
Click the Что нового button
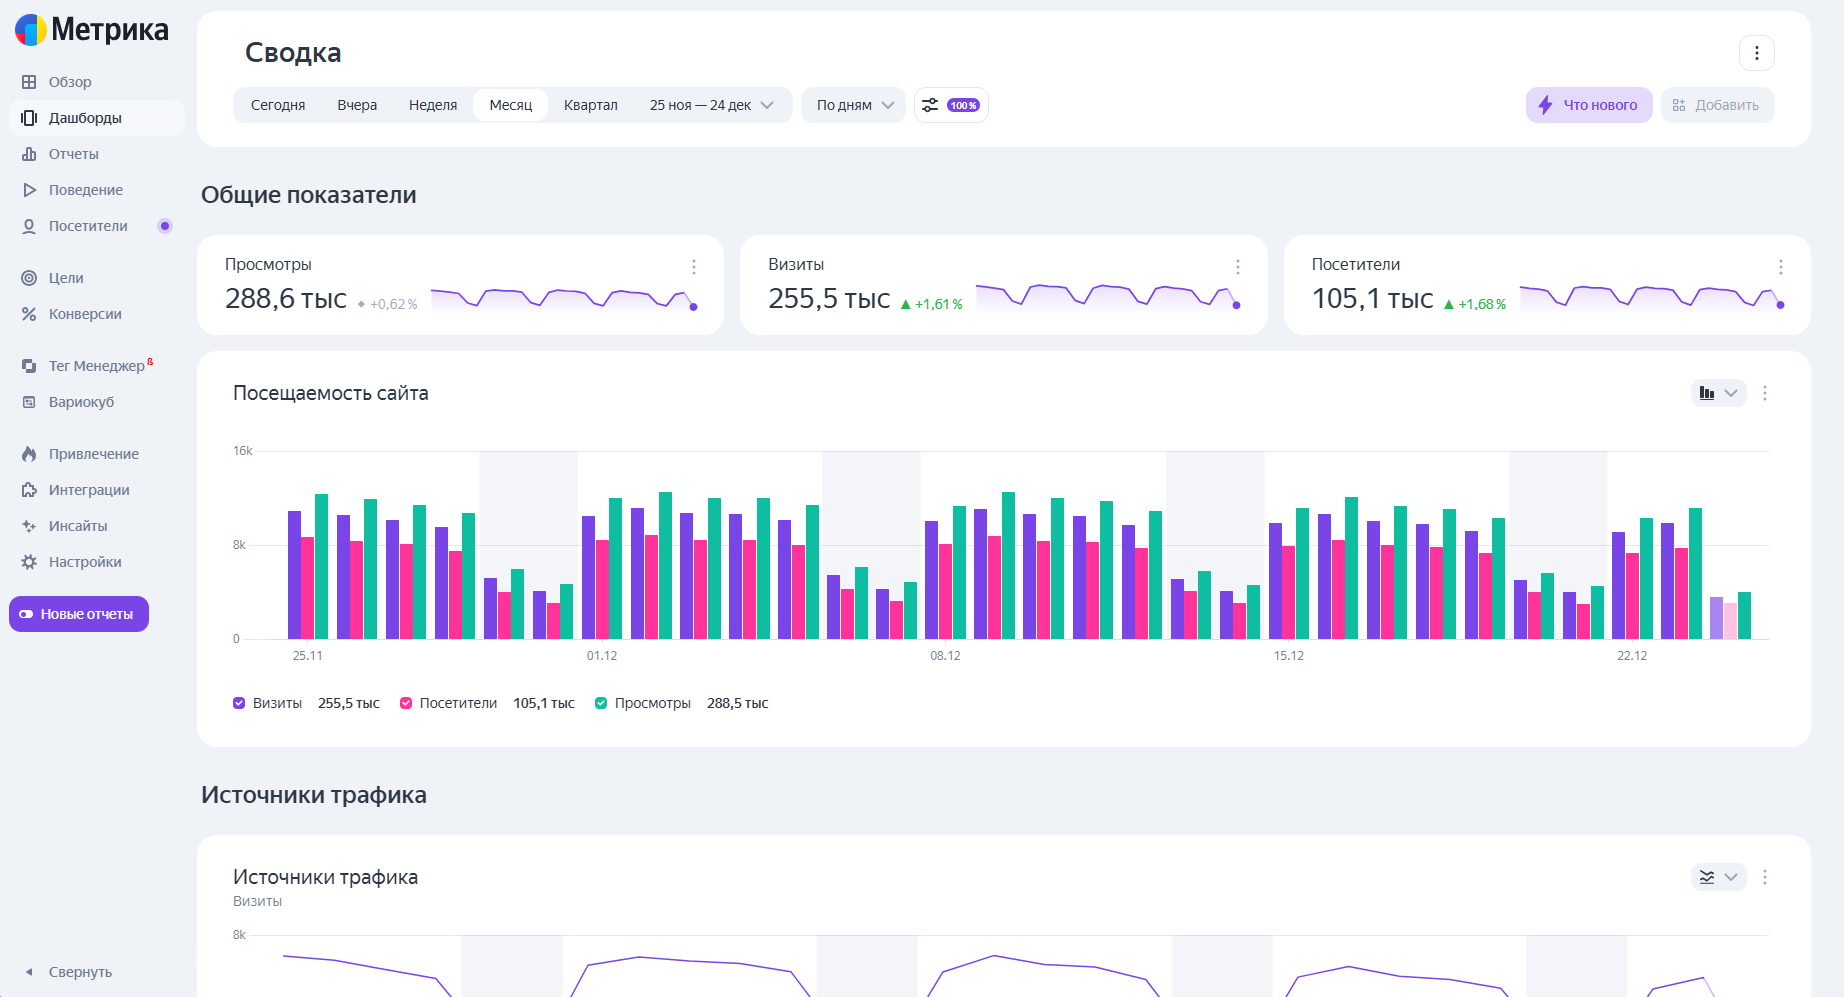point(1588,105)
